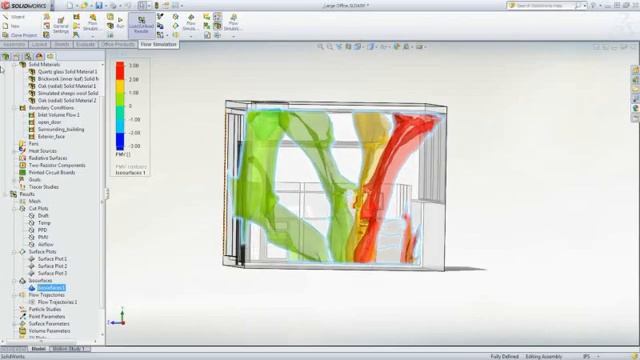The height and width of the screenshot is (360, 640).
Task: Switch to the Flow Simulation tab
Action: 158,44
